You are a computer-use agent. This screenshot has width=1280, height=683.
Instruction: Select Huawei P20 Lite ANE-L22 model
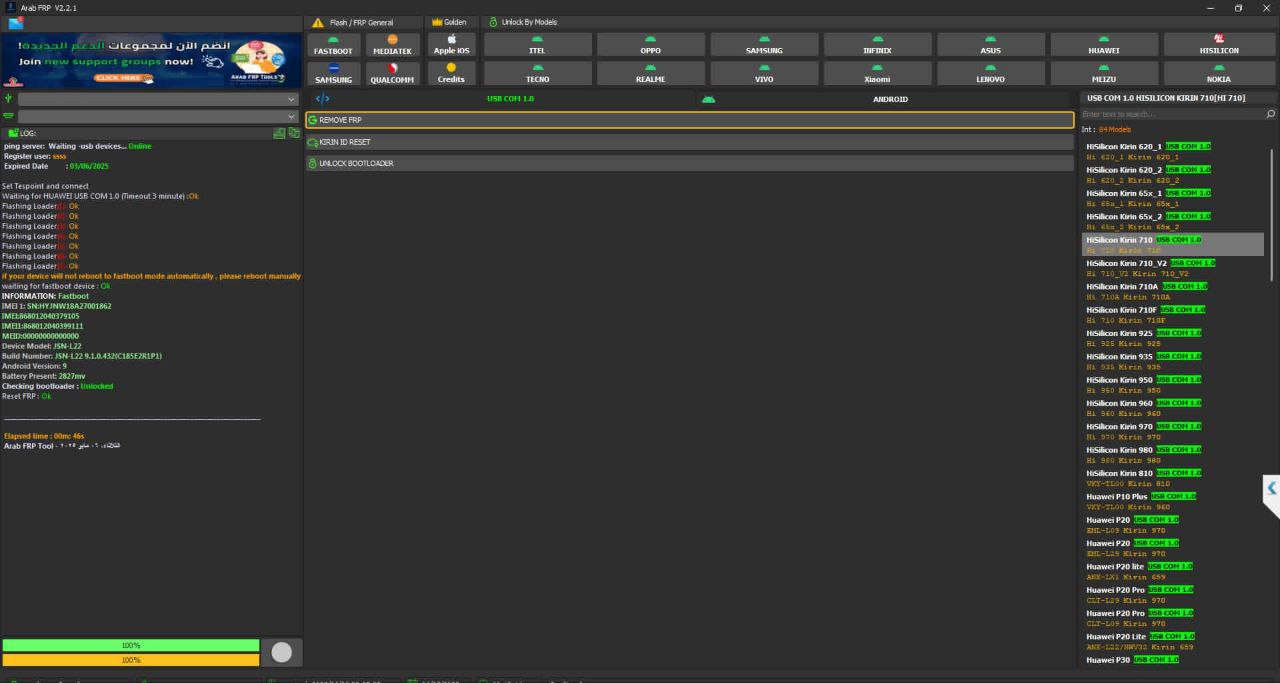click(1174, 641)
